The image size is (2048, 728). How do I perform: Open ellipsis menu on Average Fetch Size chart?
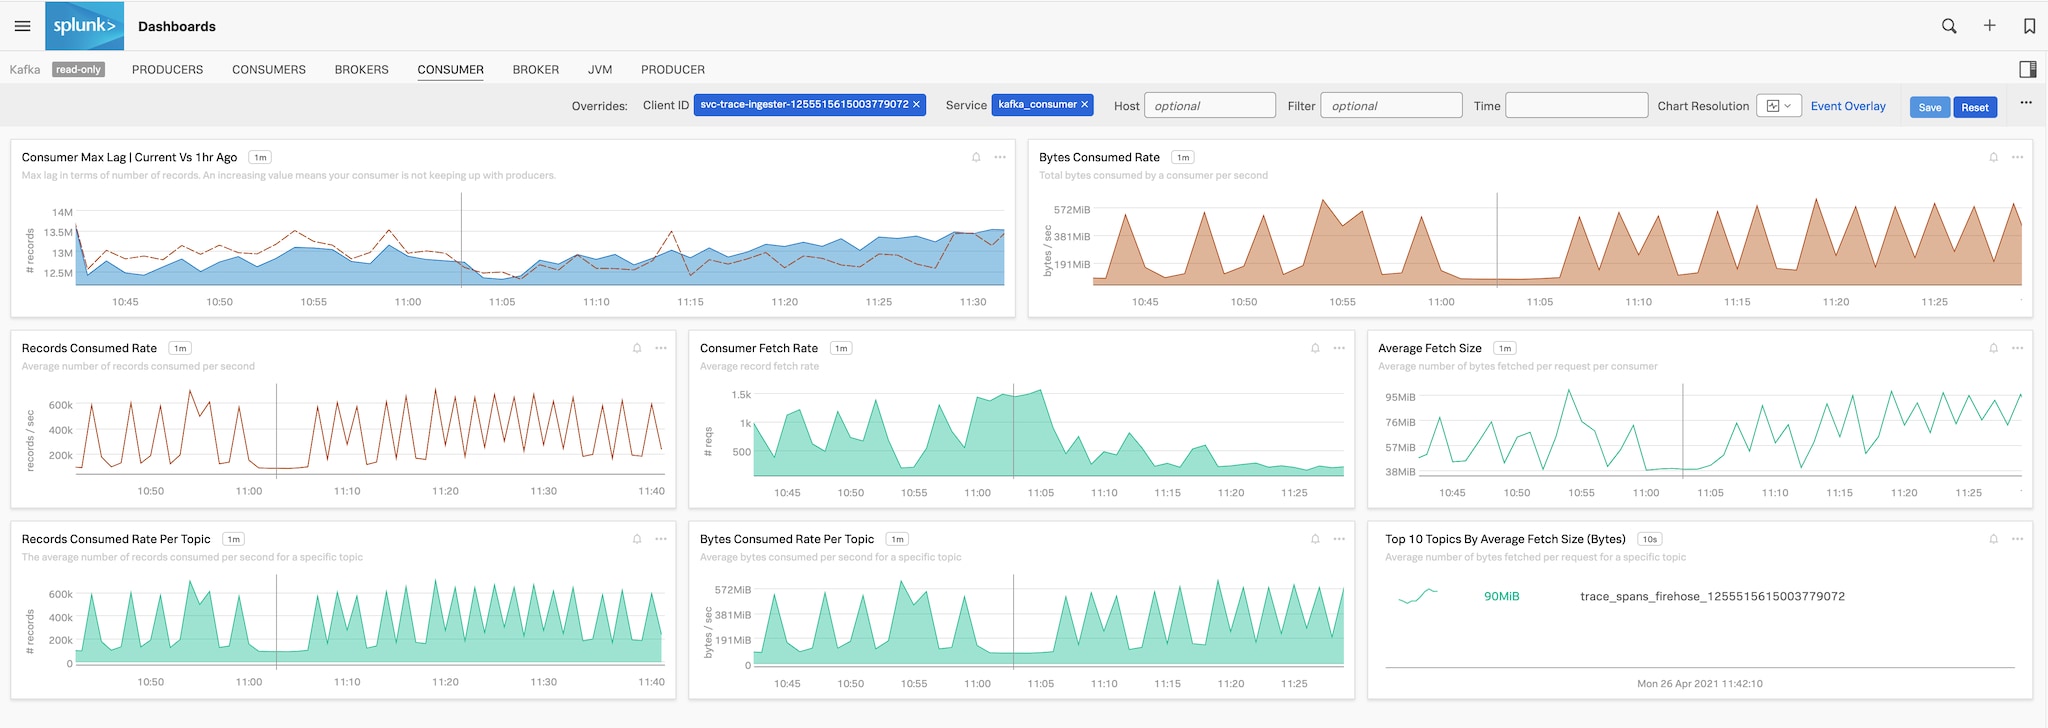click(2017, 348)
